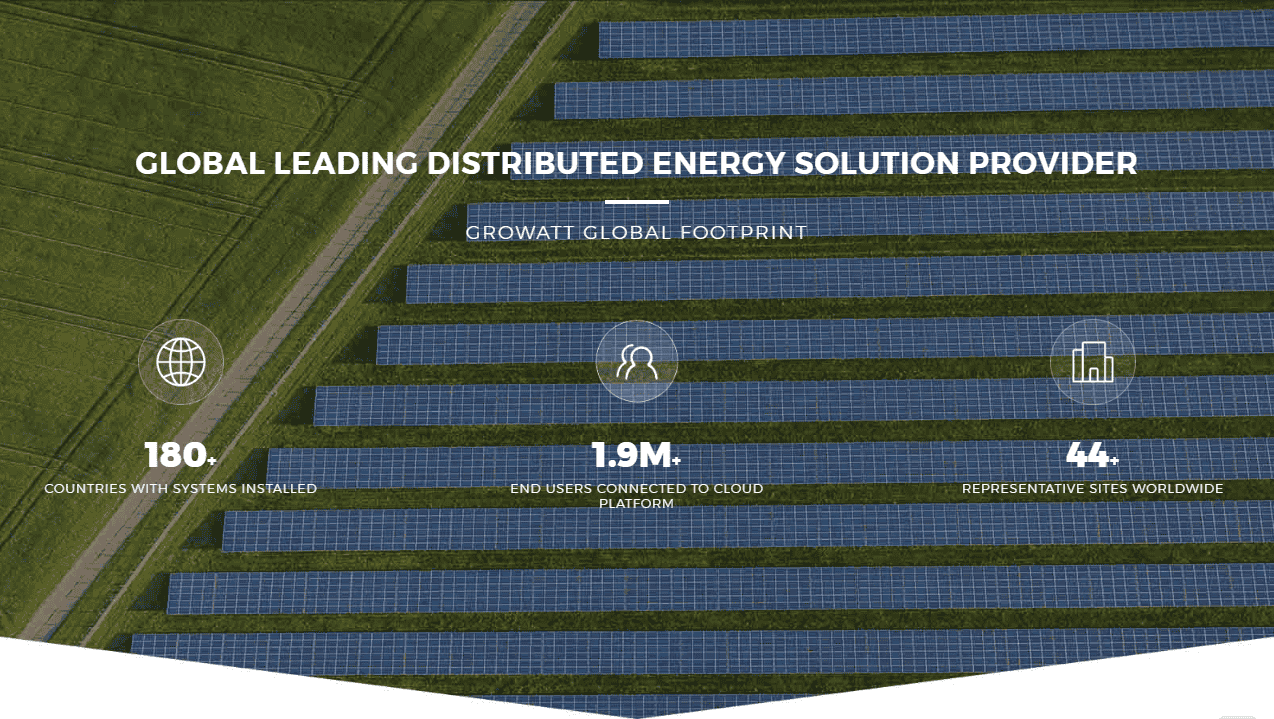Click the users icon above 1.9M+
Image resolution: width=1274 pixels, height=719 pixels.
(x=637, y=361)
